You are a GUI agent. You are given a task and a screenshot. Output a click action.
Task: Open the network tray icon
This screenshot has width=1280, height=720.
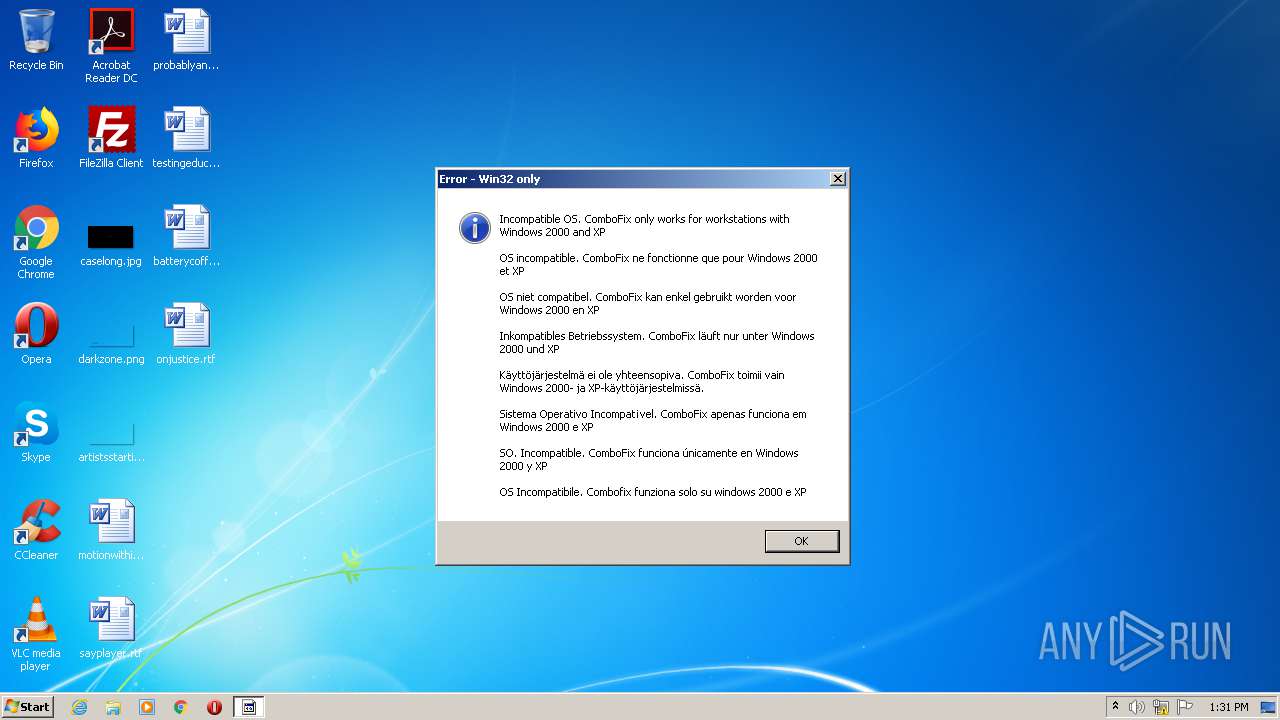[x=1161, y=707]
